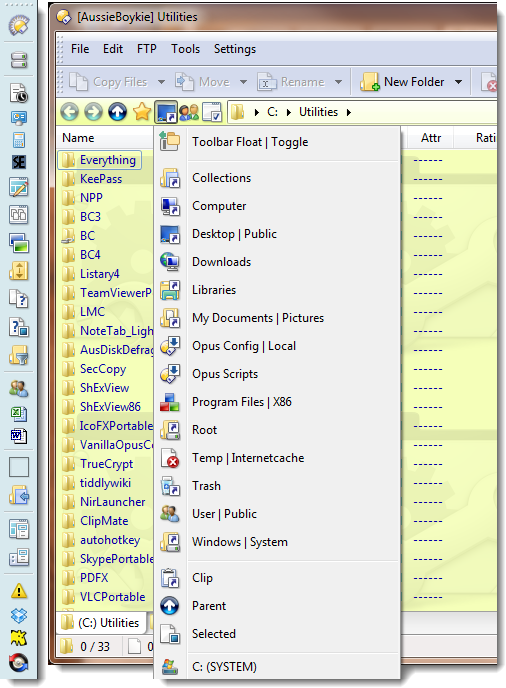Click the dual-document window sidebar icon
This screenshot has width=506, height=688.
[x=19, y=215]
